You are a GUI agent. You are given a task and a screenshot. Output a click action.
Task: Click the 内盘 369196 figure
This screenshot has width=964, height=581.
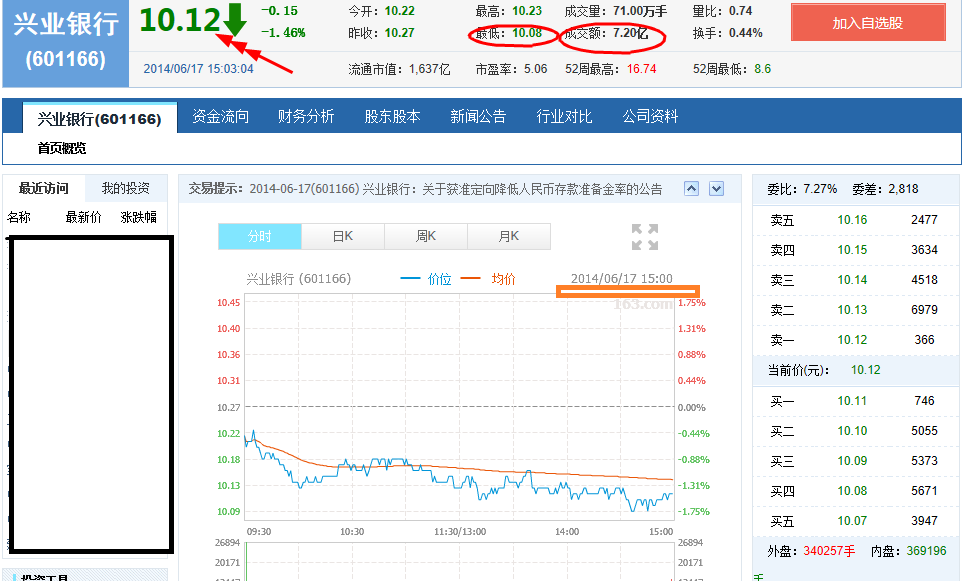point(926,551)
